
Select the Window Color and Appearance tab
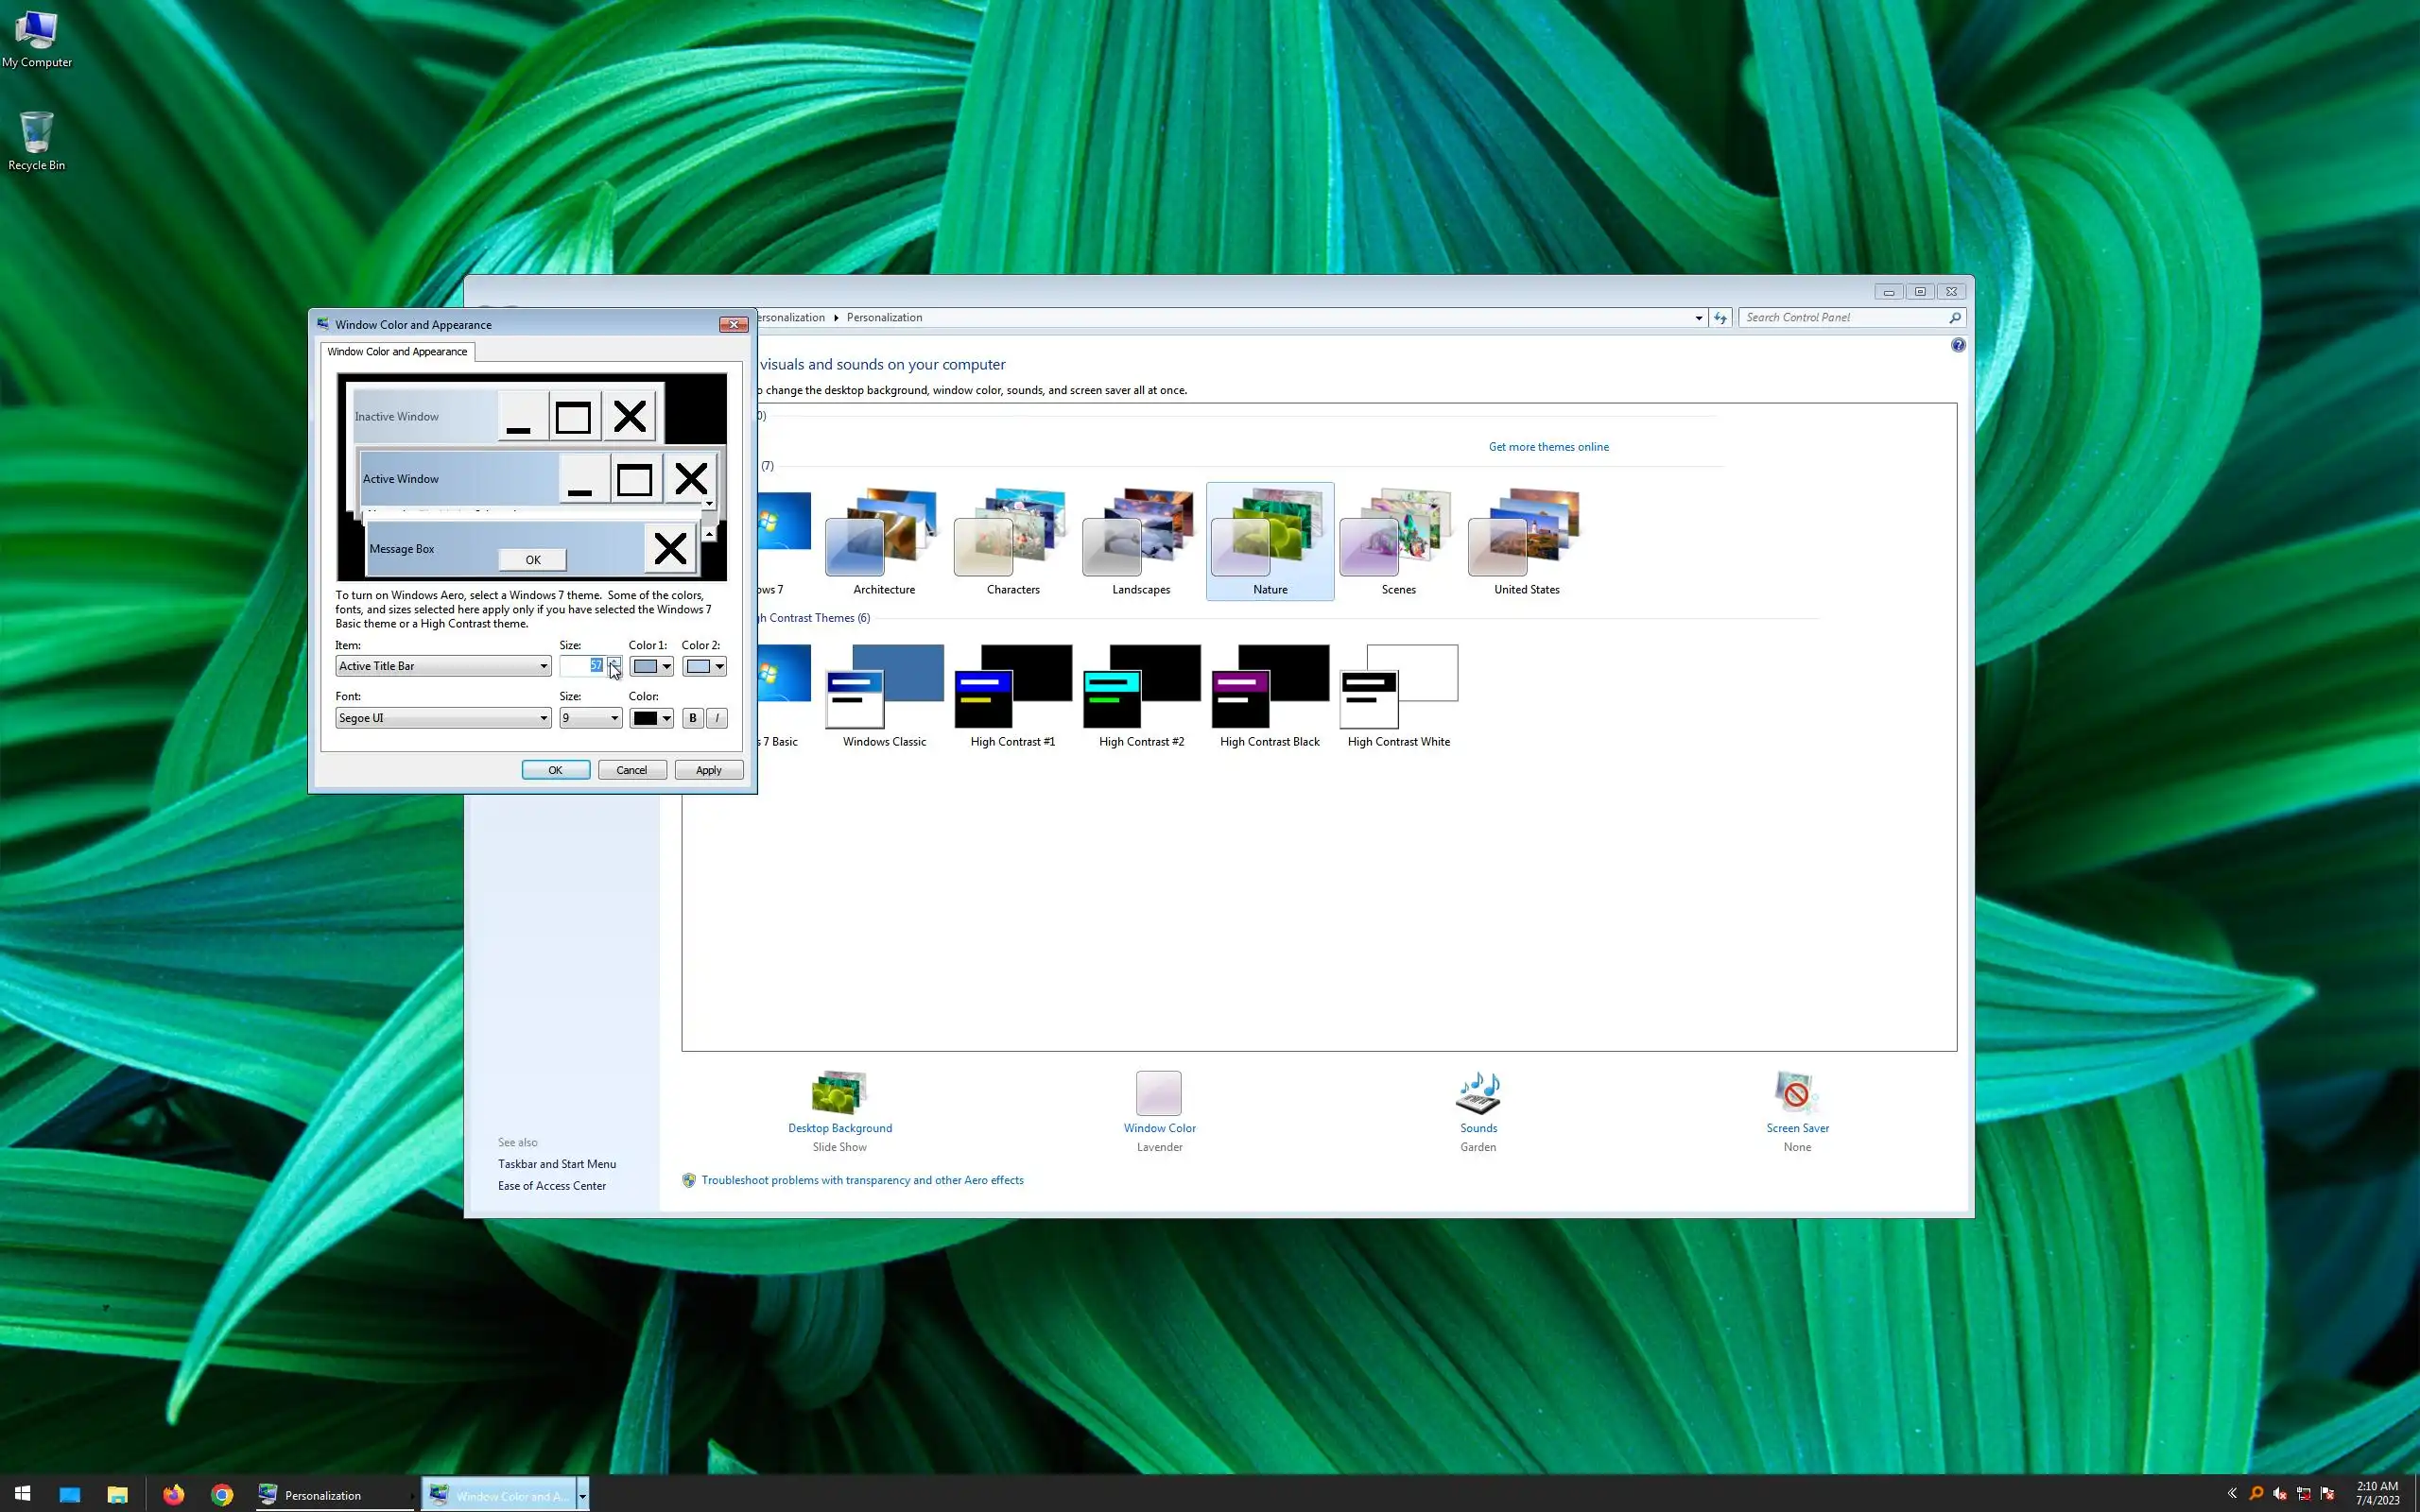tap(397, 352)
